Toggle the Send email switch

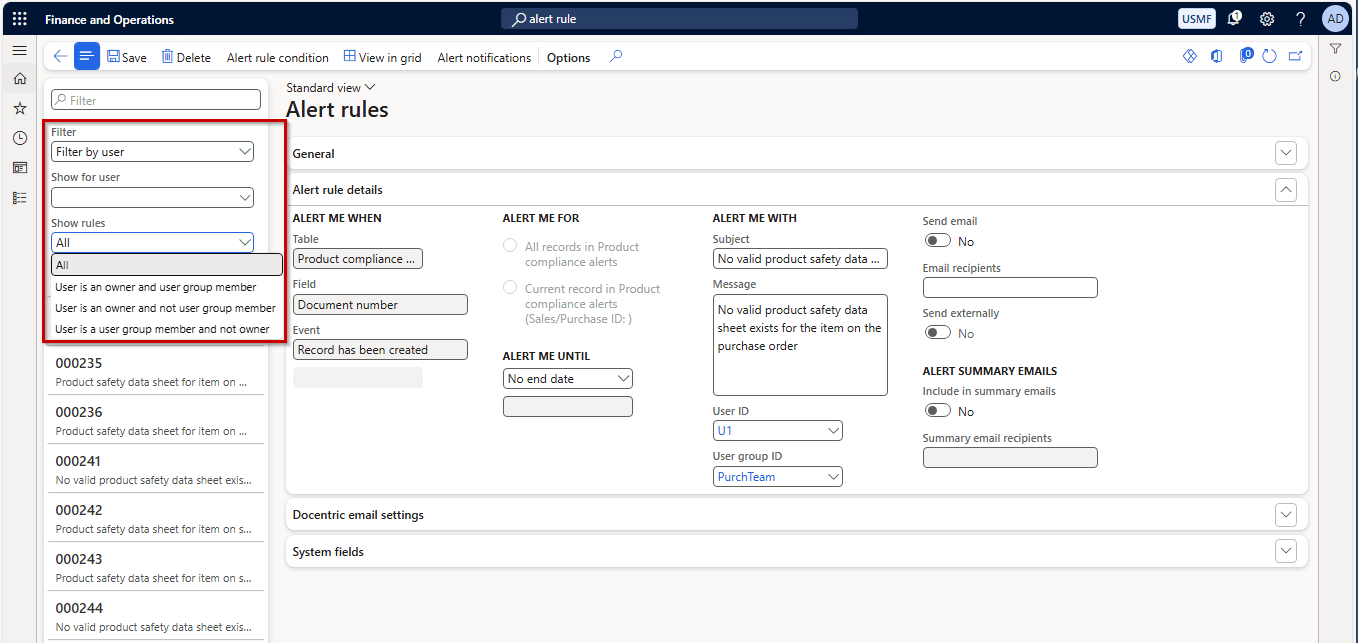click(x=937, y=241)
